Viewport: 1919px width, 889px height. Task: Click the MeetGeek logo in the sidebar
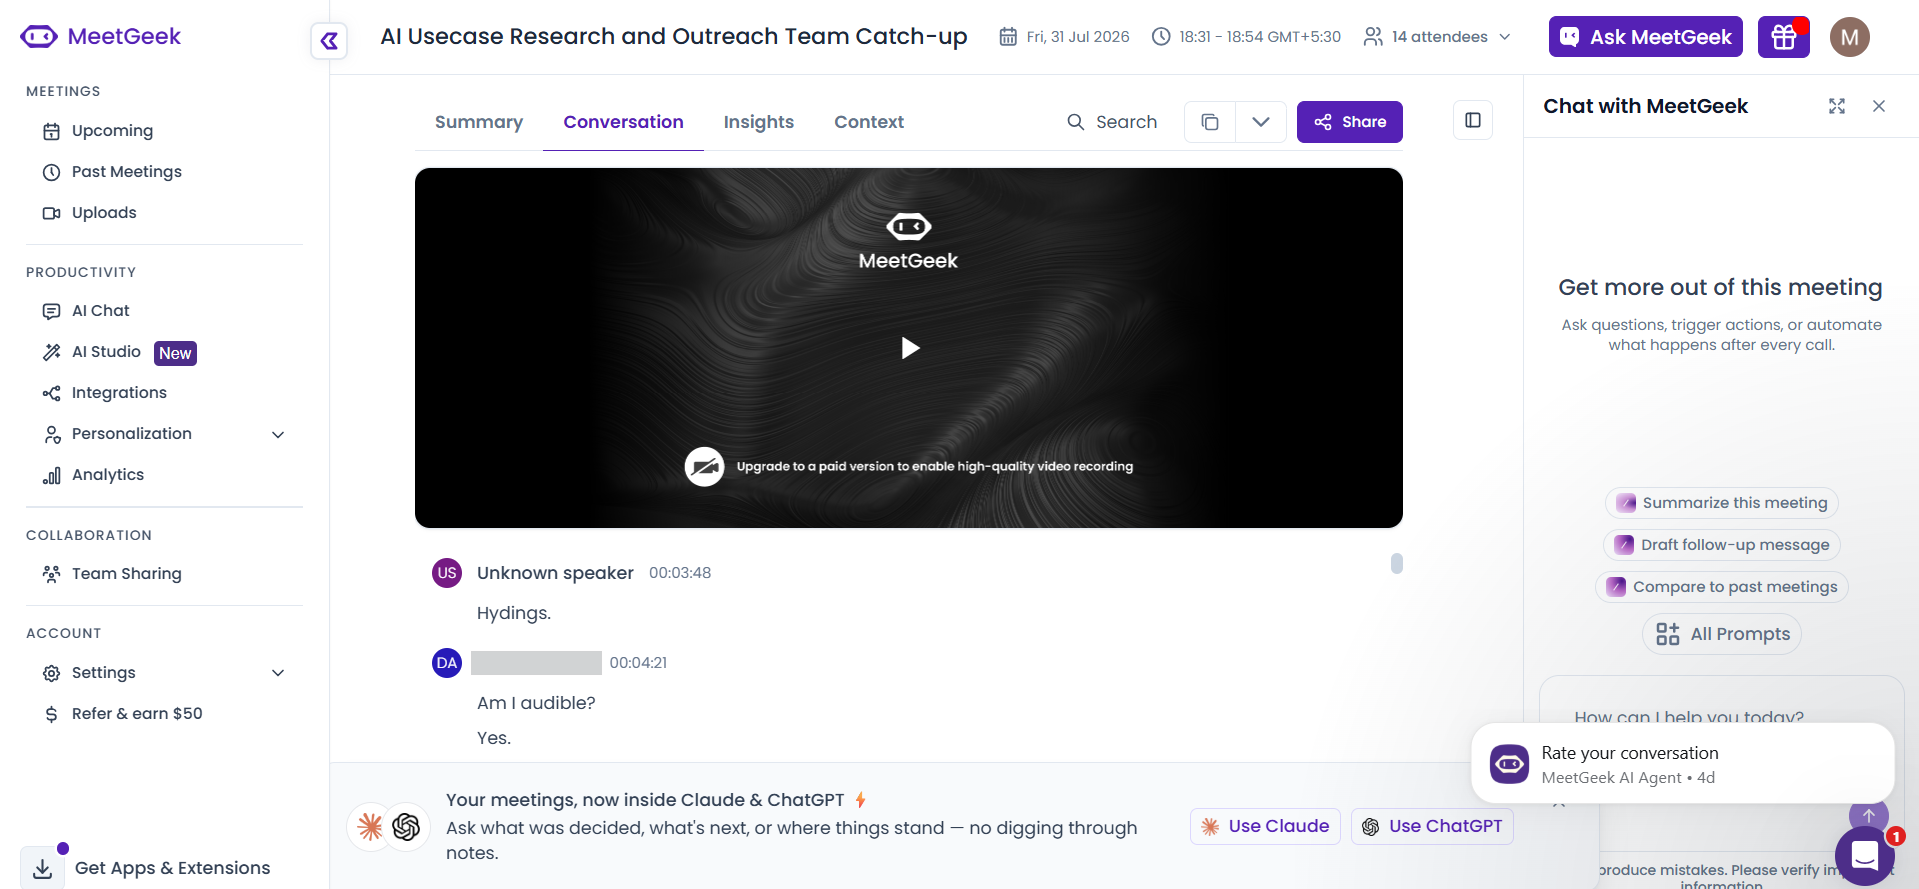[100, 37]
